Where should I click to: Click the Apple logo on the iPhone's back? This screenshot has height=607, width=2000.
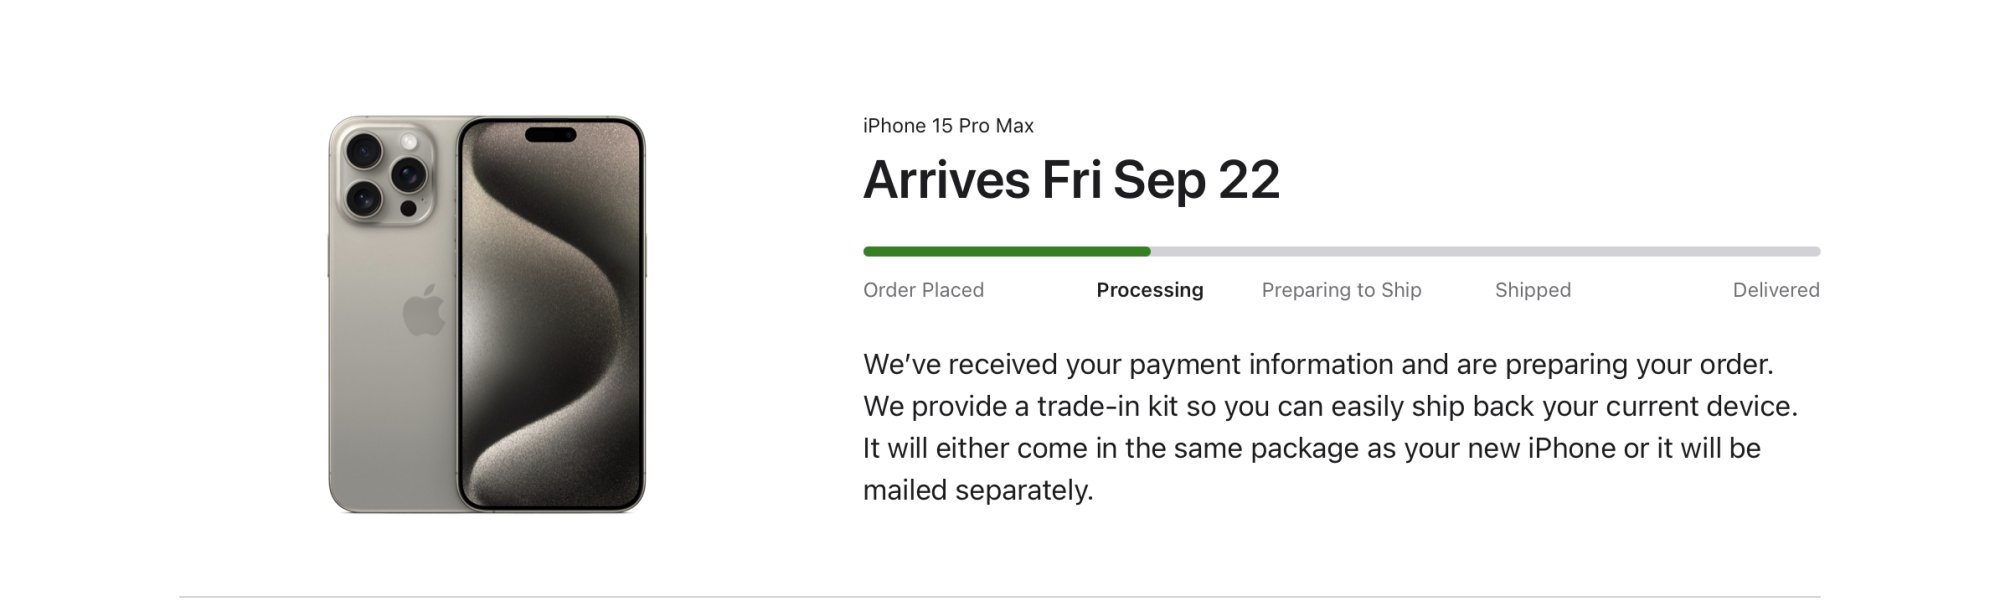click(424, 310)
